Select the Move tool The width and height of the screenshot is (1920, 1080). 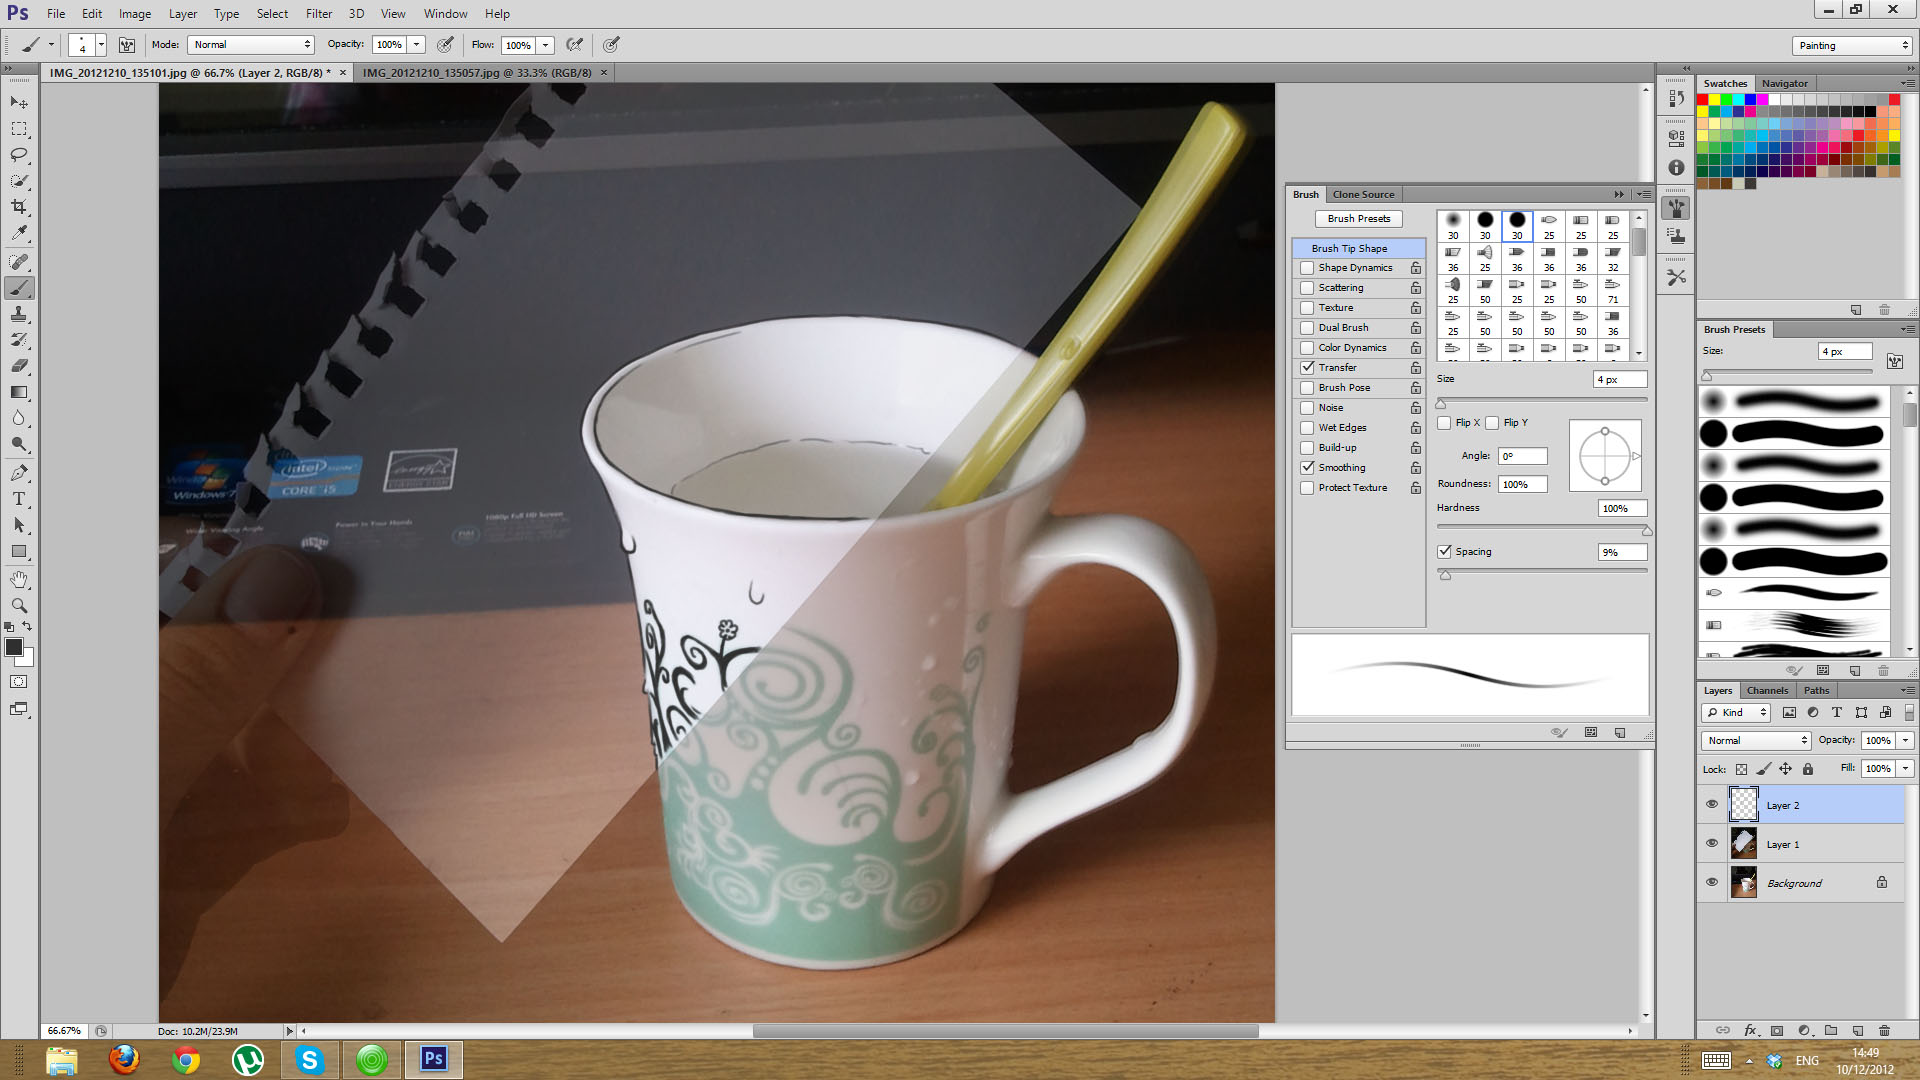(x=19, y=103)
